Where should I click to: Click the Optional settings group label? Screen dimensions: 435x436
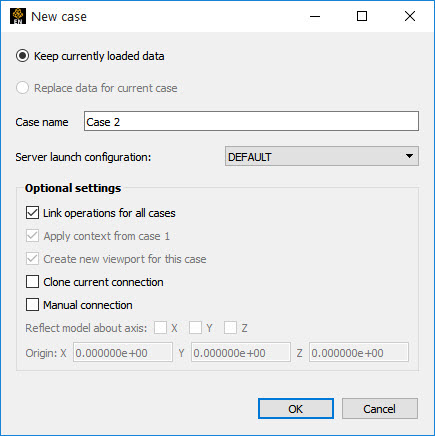[x=73, y=188]
